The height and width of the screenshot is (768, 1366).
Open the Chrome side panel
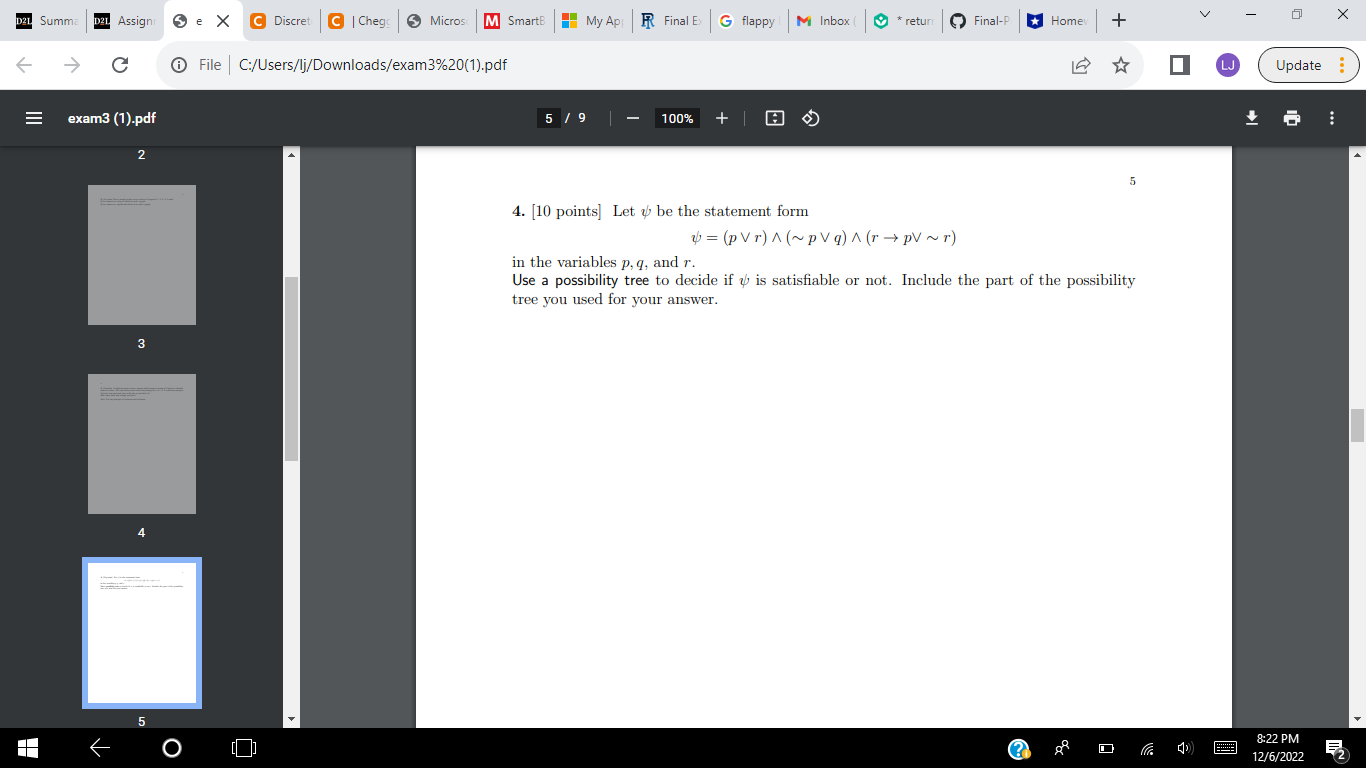(x=1180, y=65)
